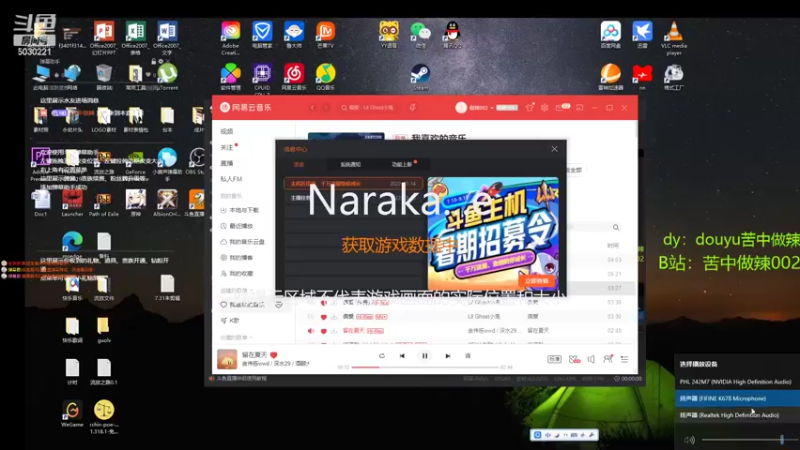Open the QQ音乐 desktop shortcut
This screenshot has height=450, width=800.
coord(325,77)
